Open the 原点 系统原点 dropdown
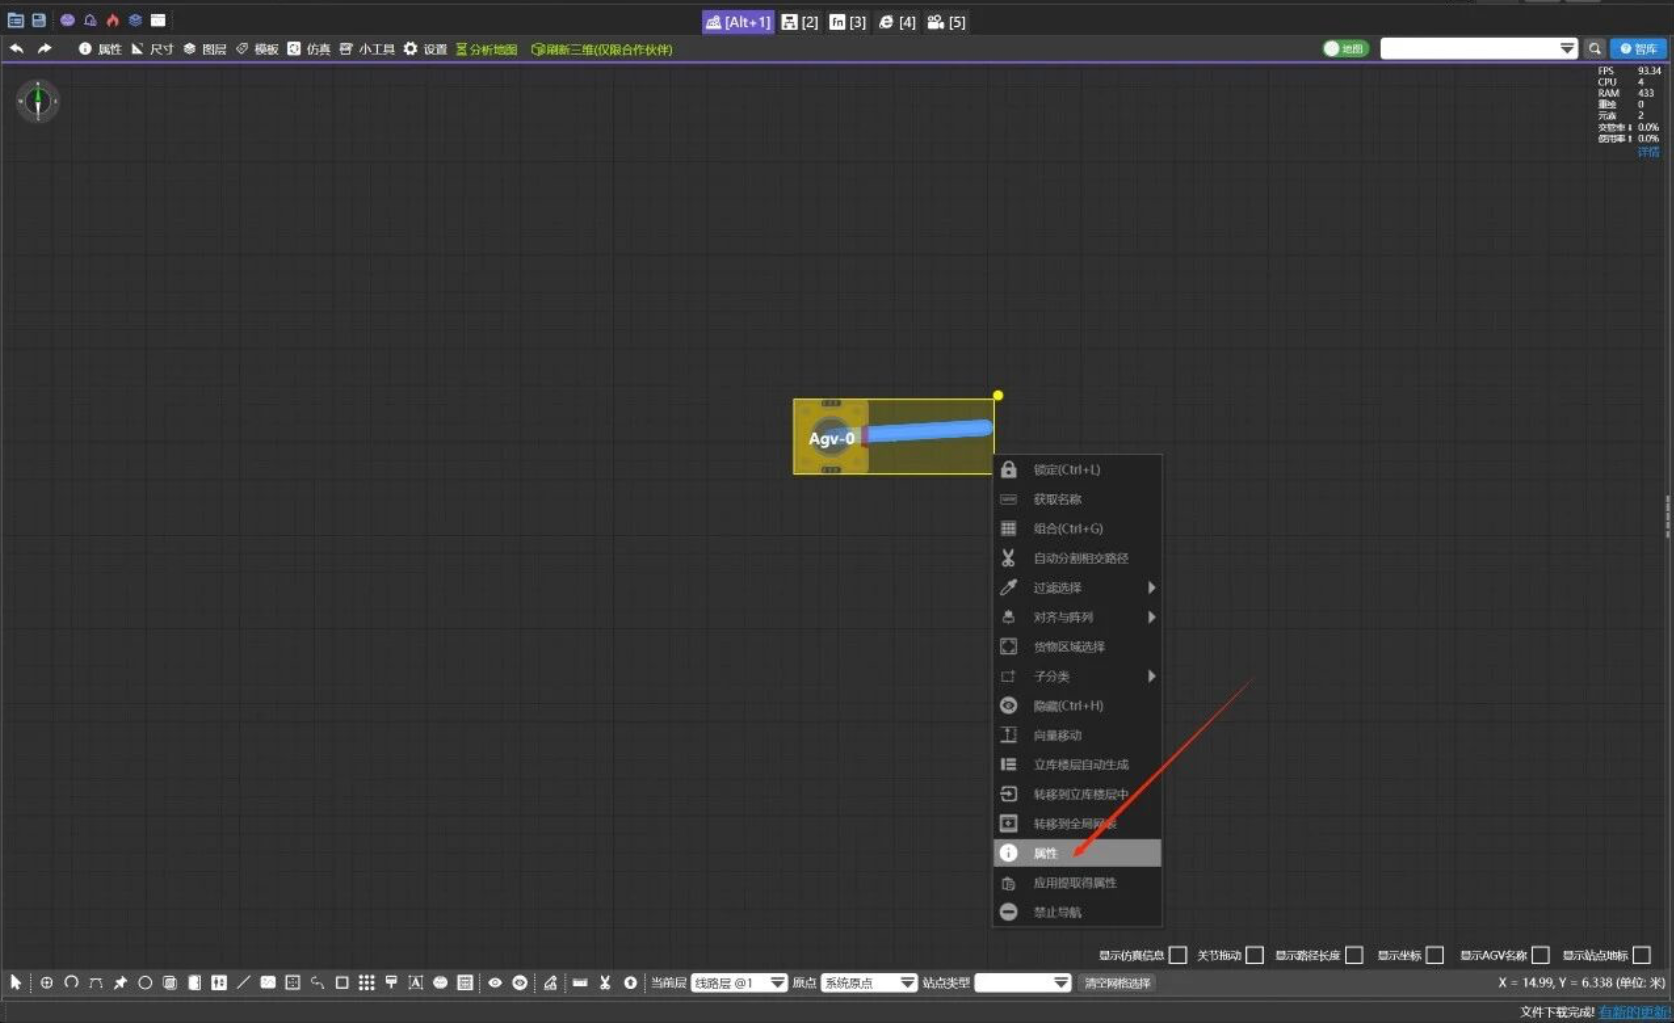The height and width of the screenshot is (1024, 1674). [869, 983]
